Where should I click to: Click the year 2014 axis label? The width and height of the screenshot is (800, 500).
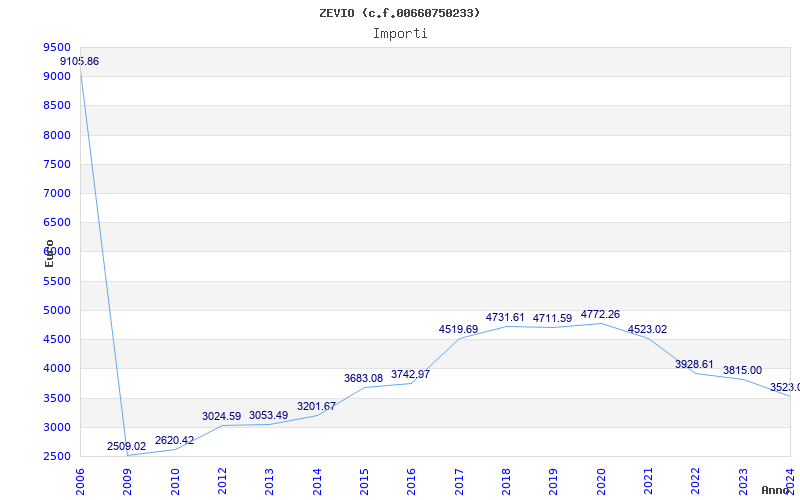coord(317,482)
